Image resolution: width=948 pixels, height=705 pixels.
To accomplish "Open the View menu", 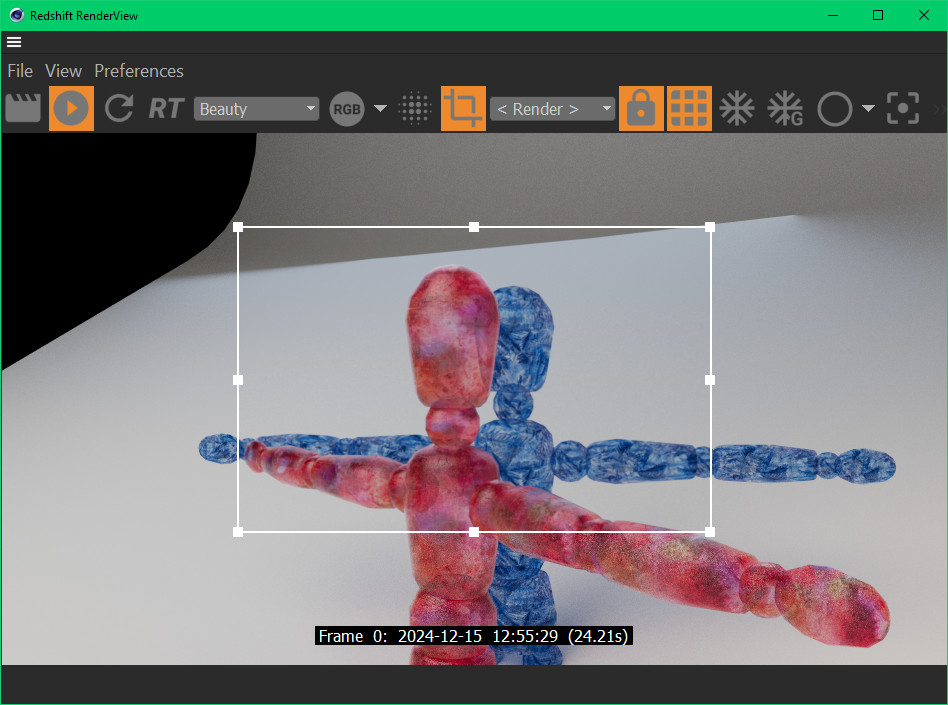I will pyautogui.click(x=63, y=71).
